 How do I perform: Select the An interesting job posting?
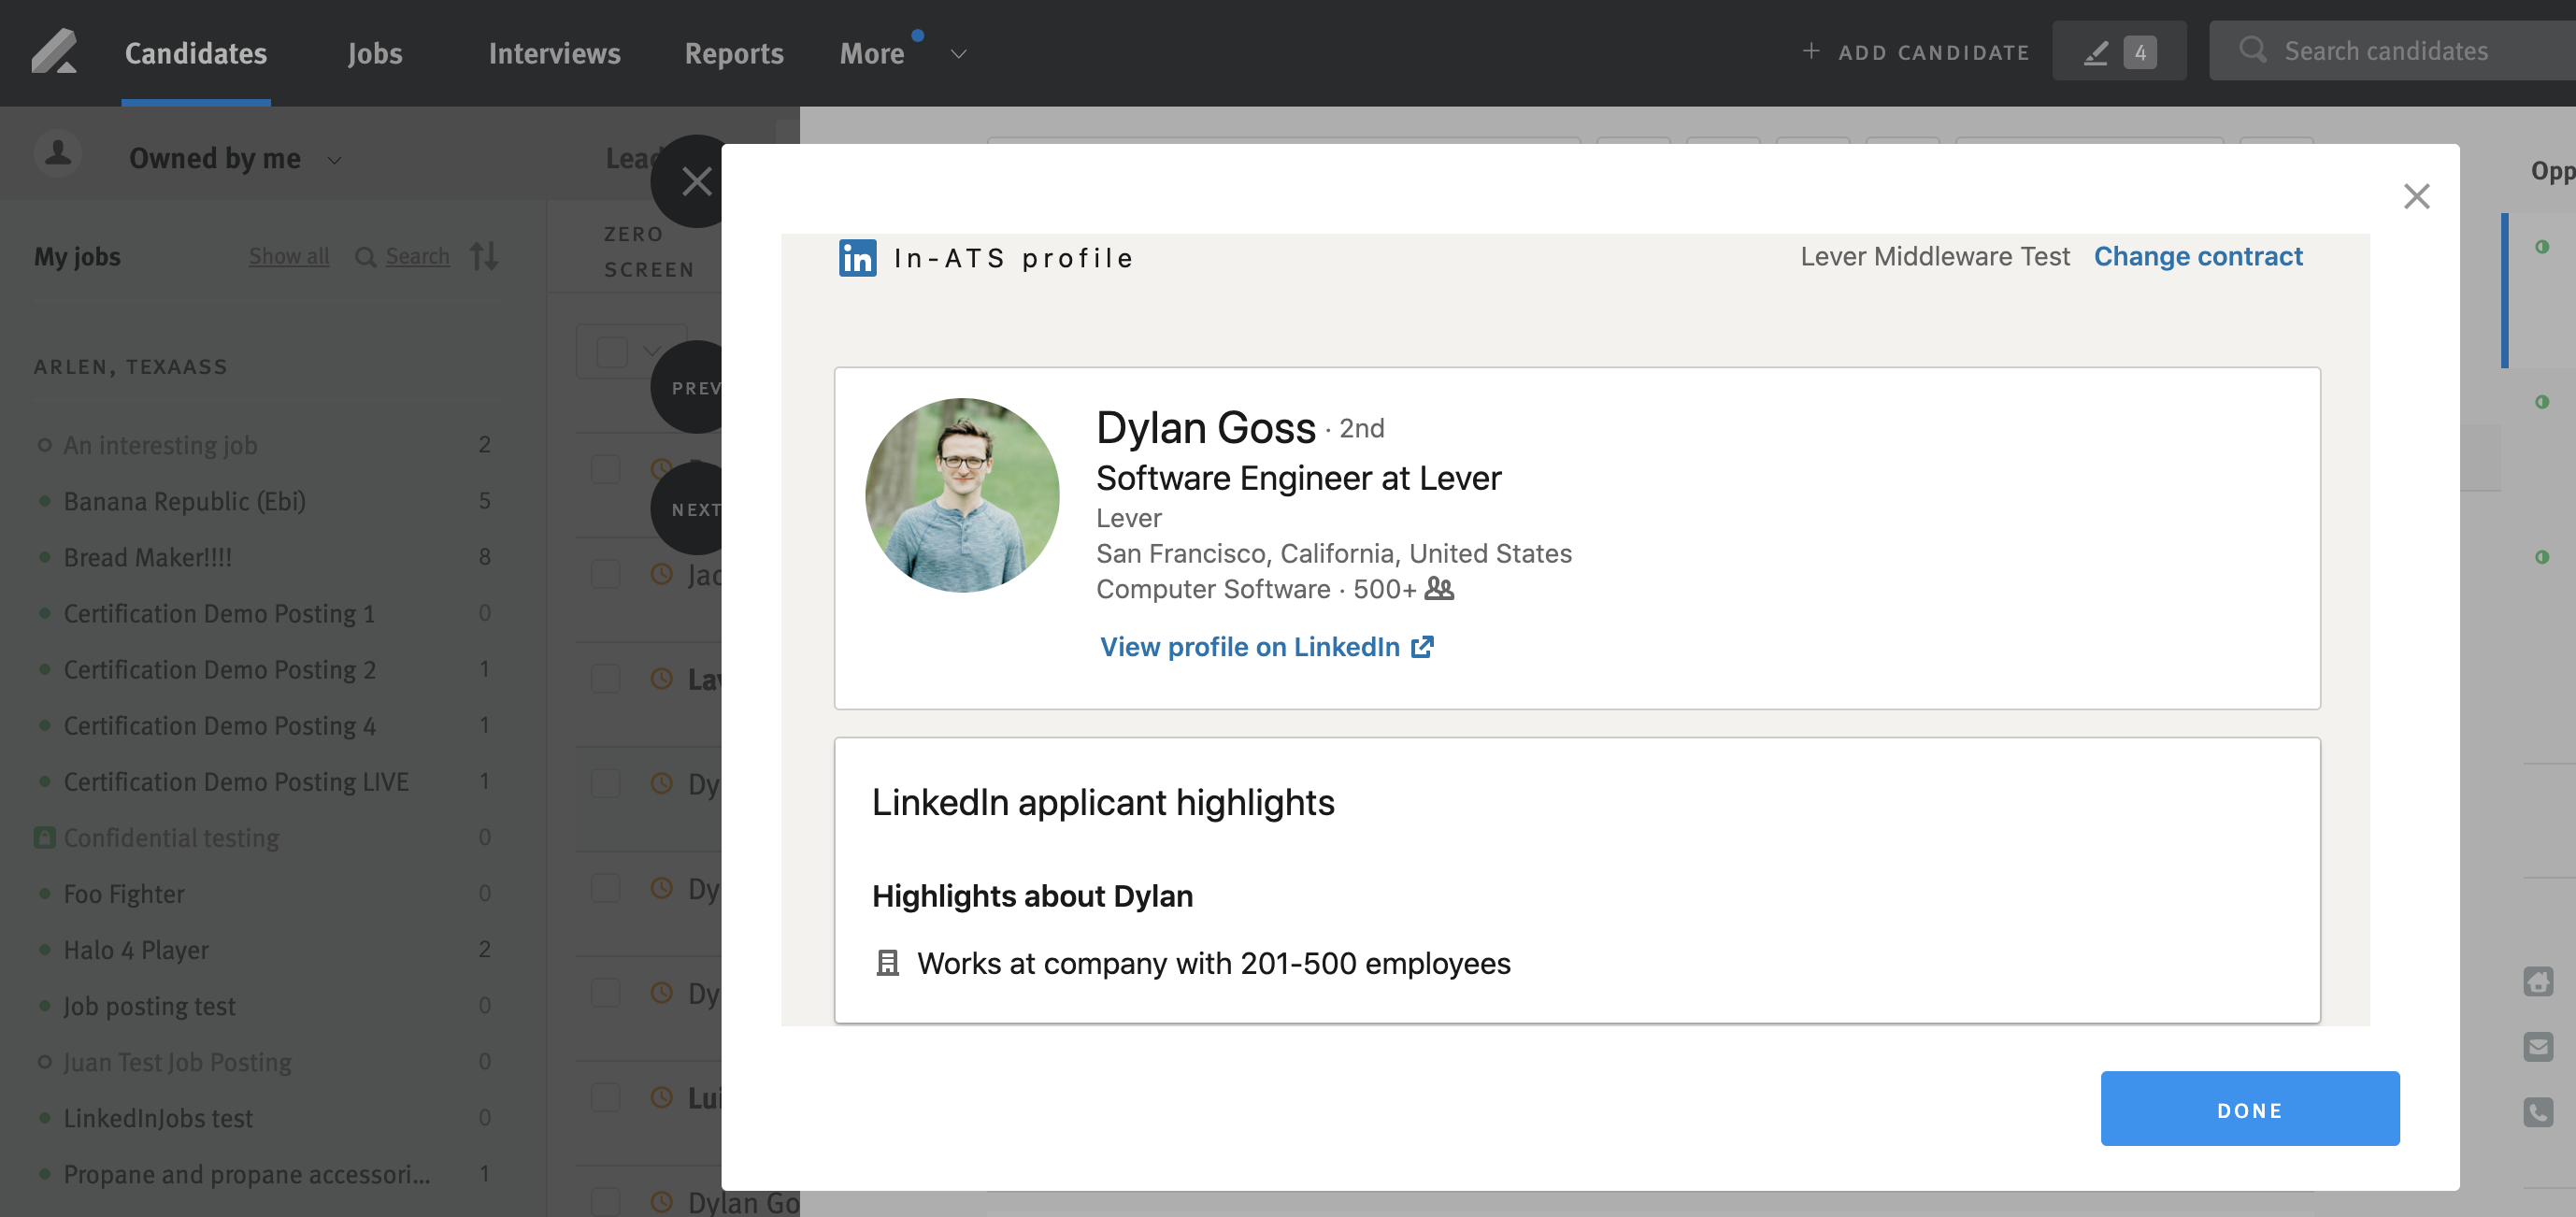coord(160,445)
